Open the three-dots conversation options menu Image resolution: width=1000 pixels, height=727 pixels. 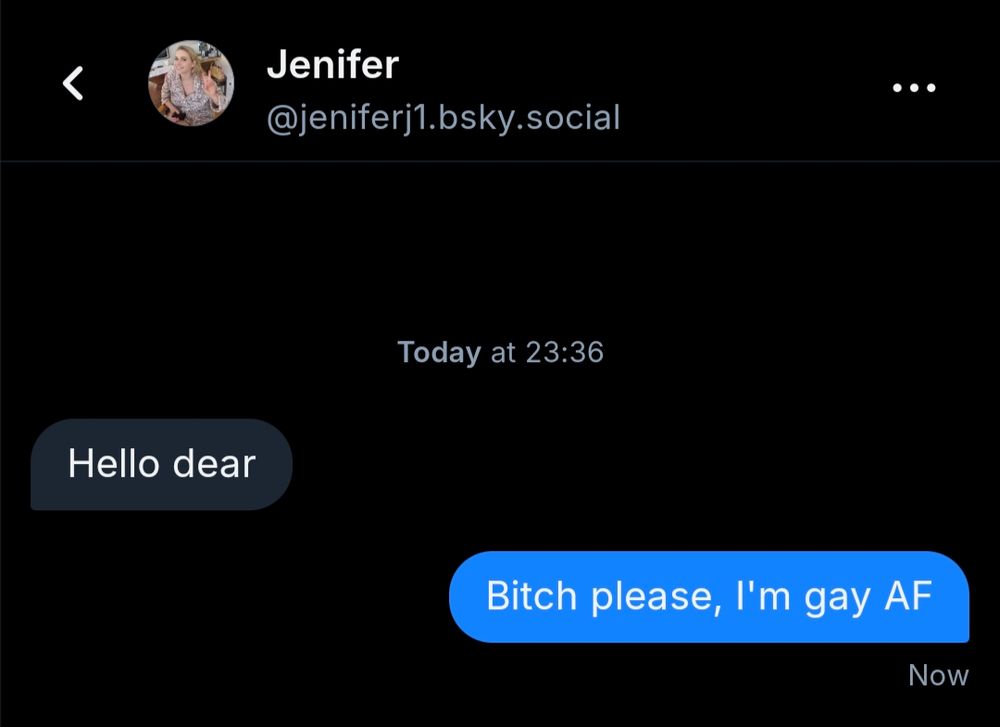(914, 87)
